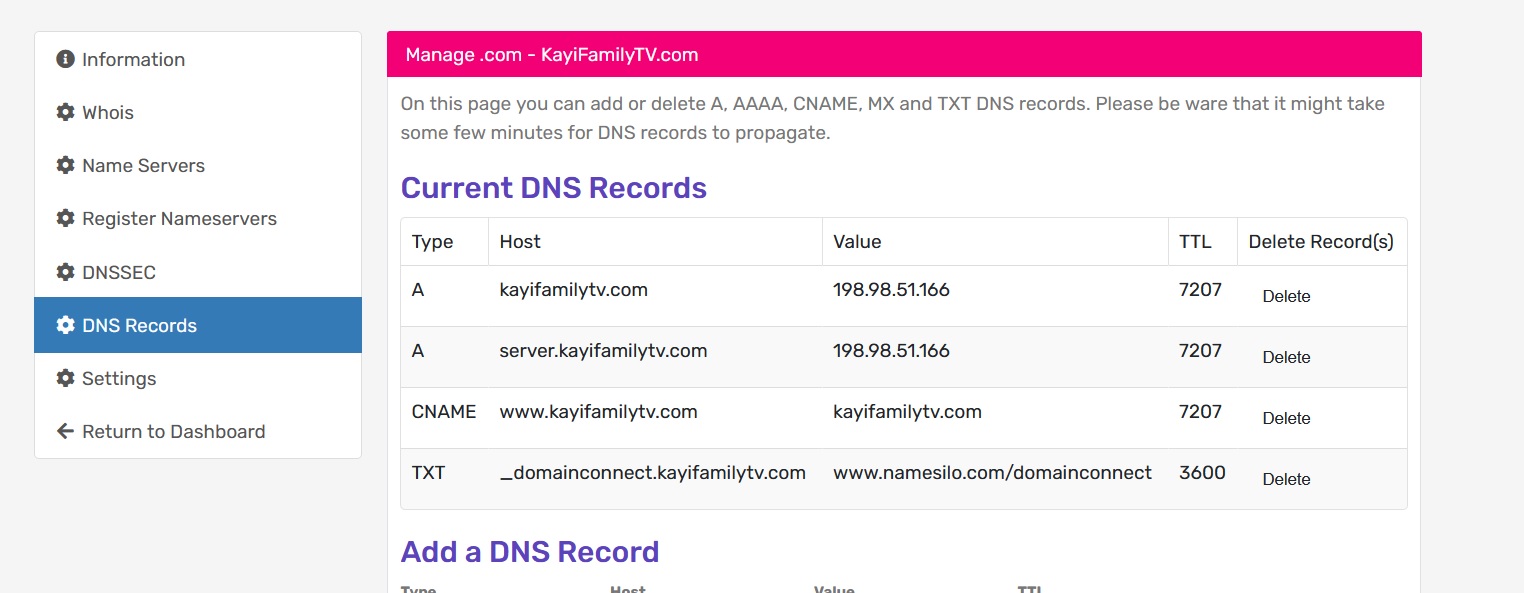Click the gear icon beside DNSSEC
Screen dimensions: 1524x593
point(66,272)
